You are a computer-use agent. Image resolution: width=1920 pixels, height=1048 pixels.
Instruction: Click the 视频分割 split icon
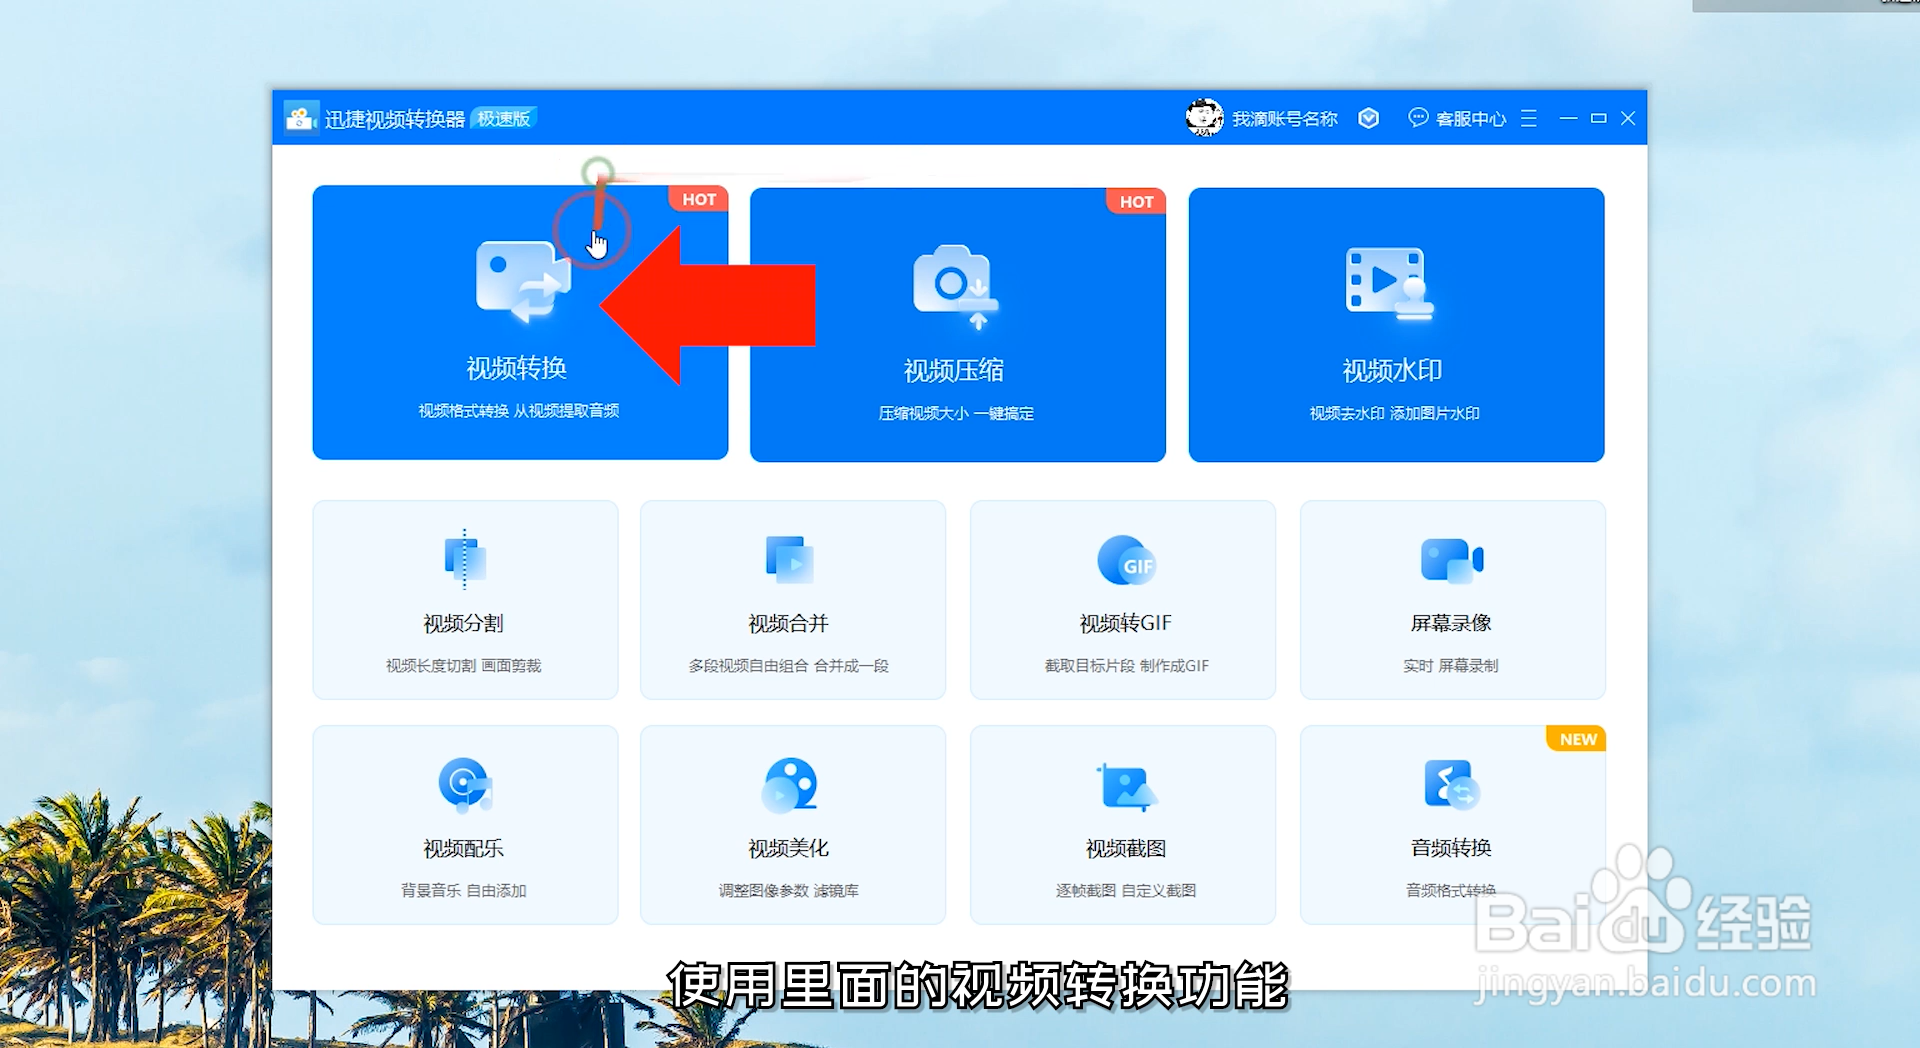click(464, 559)
